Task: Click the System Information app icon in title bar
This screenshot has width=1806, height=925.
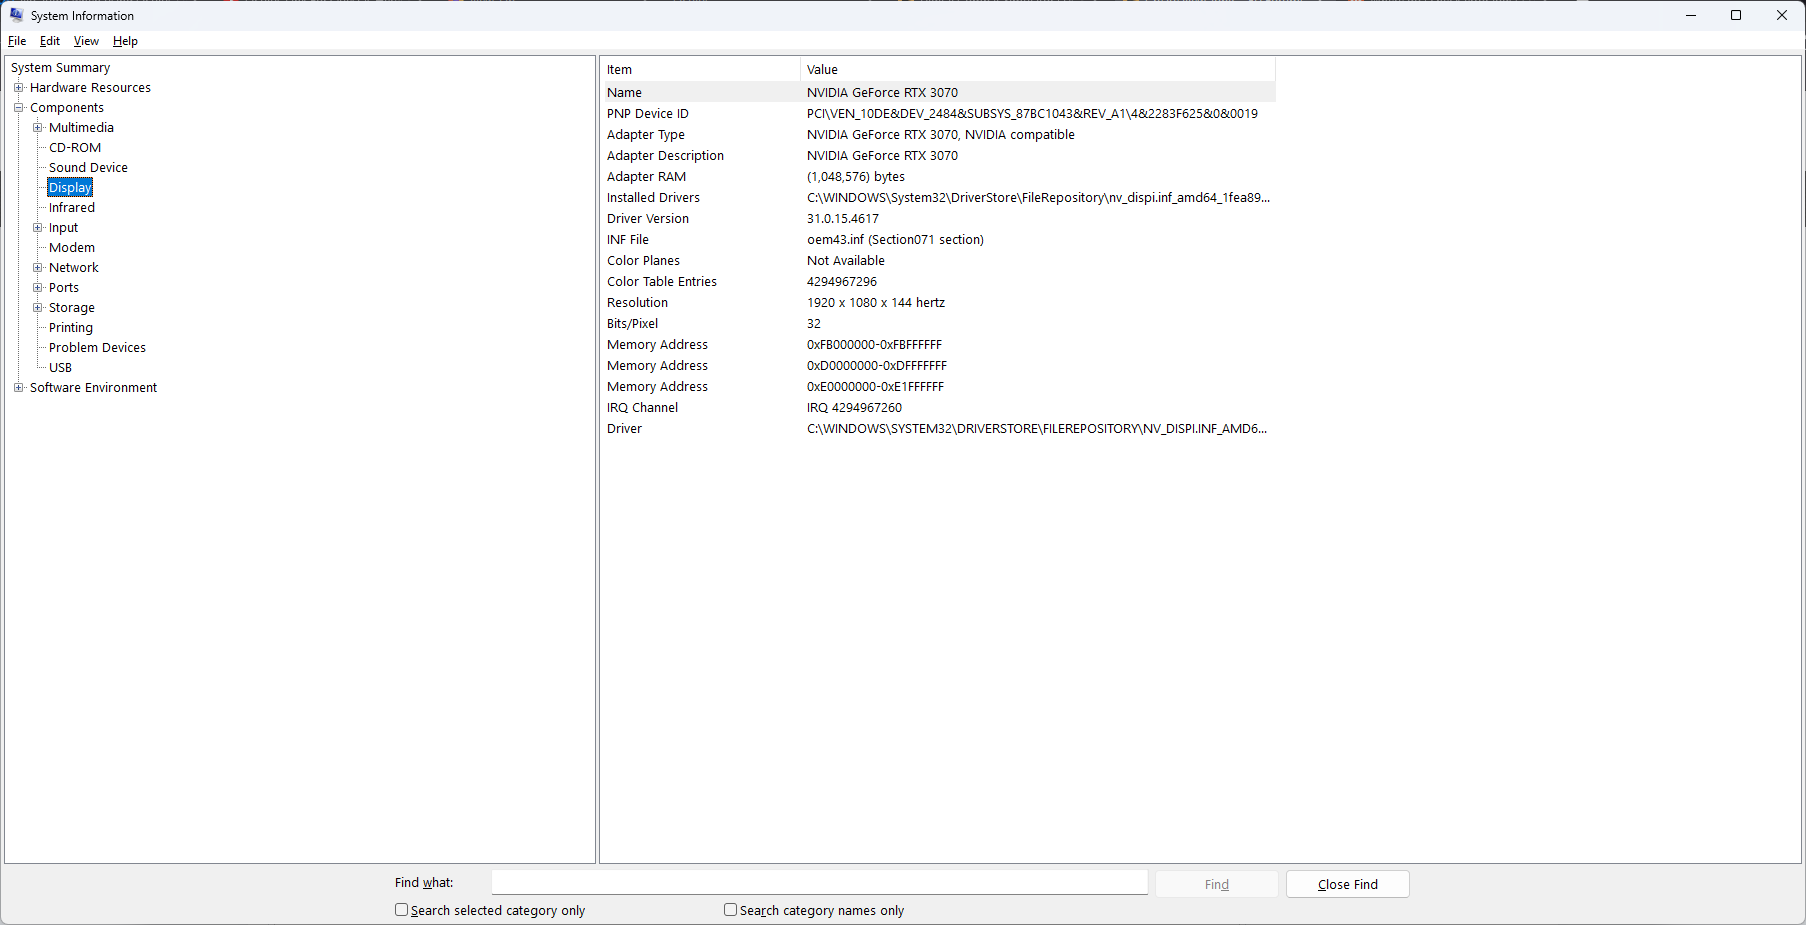Action: tap(16, 15)
